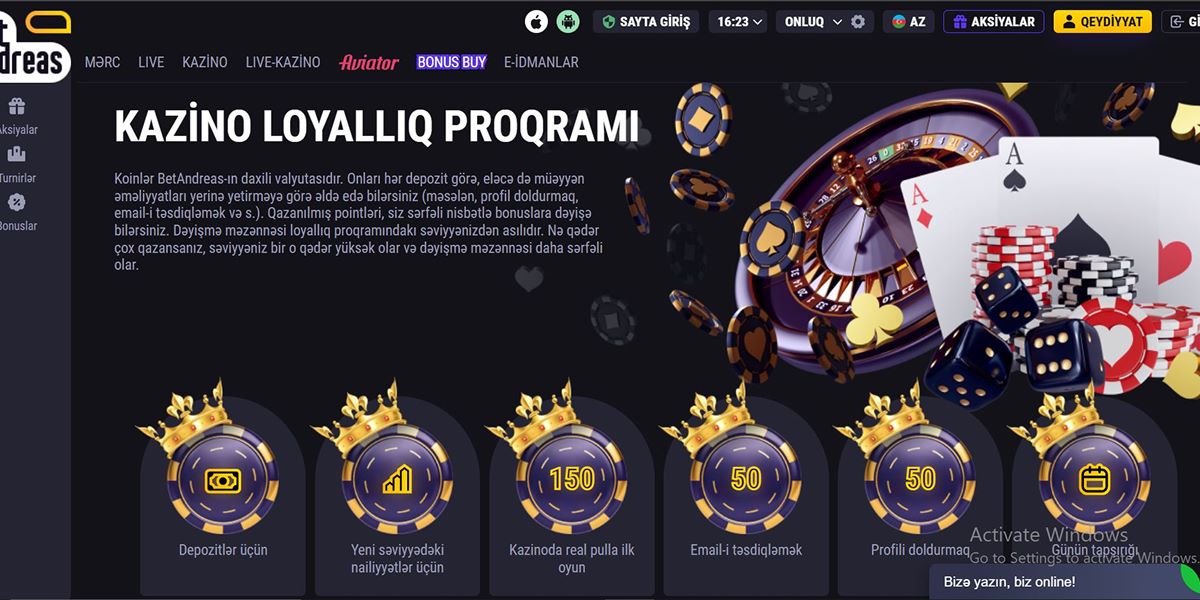This screenshot has width=1200, height=600.
Task: Select the Depozitlər üçün cash chip icon
Action: (x=223, y=481)
